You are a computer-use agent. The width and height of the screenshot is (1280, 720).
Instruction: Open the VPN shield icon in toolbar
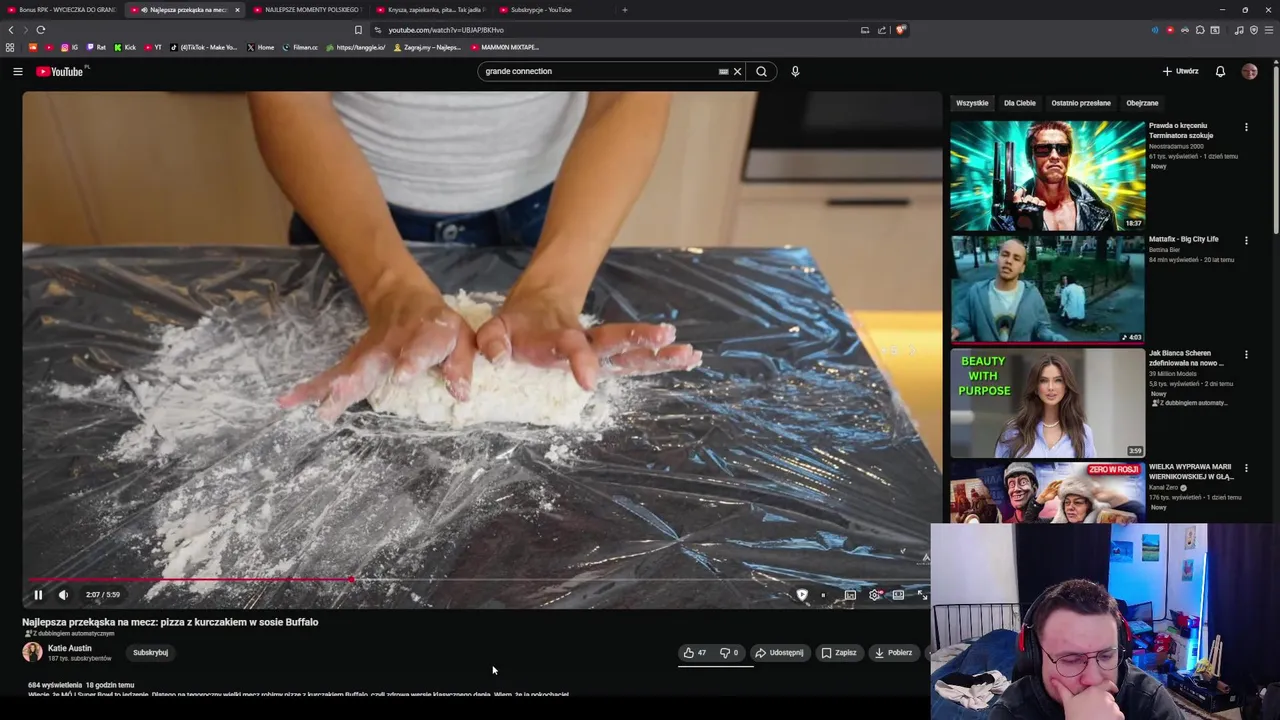click(1254, 30)
